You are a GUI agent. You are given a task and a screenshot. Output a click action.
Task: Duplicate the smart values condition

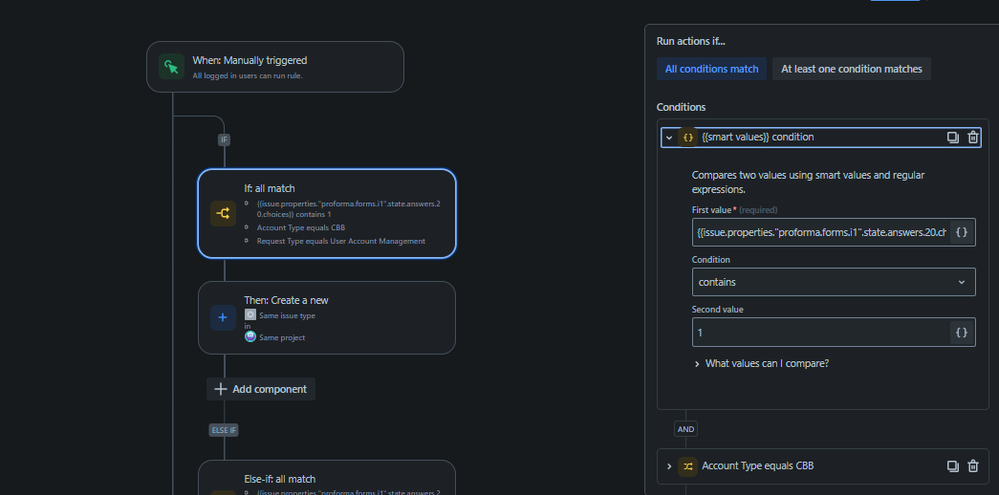point(953,137)
